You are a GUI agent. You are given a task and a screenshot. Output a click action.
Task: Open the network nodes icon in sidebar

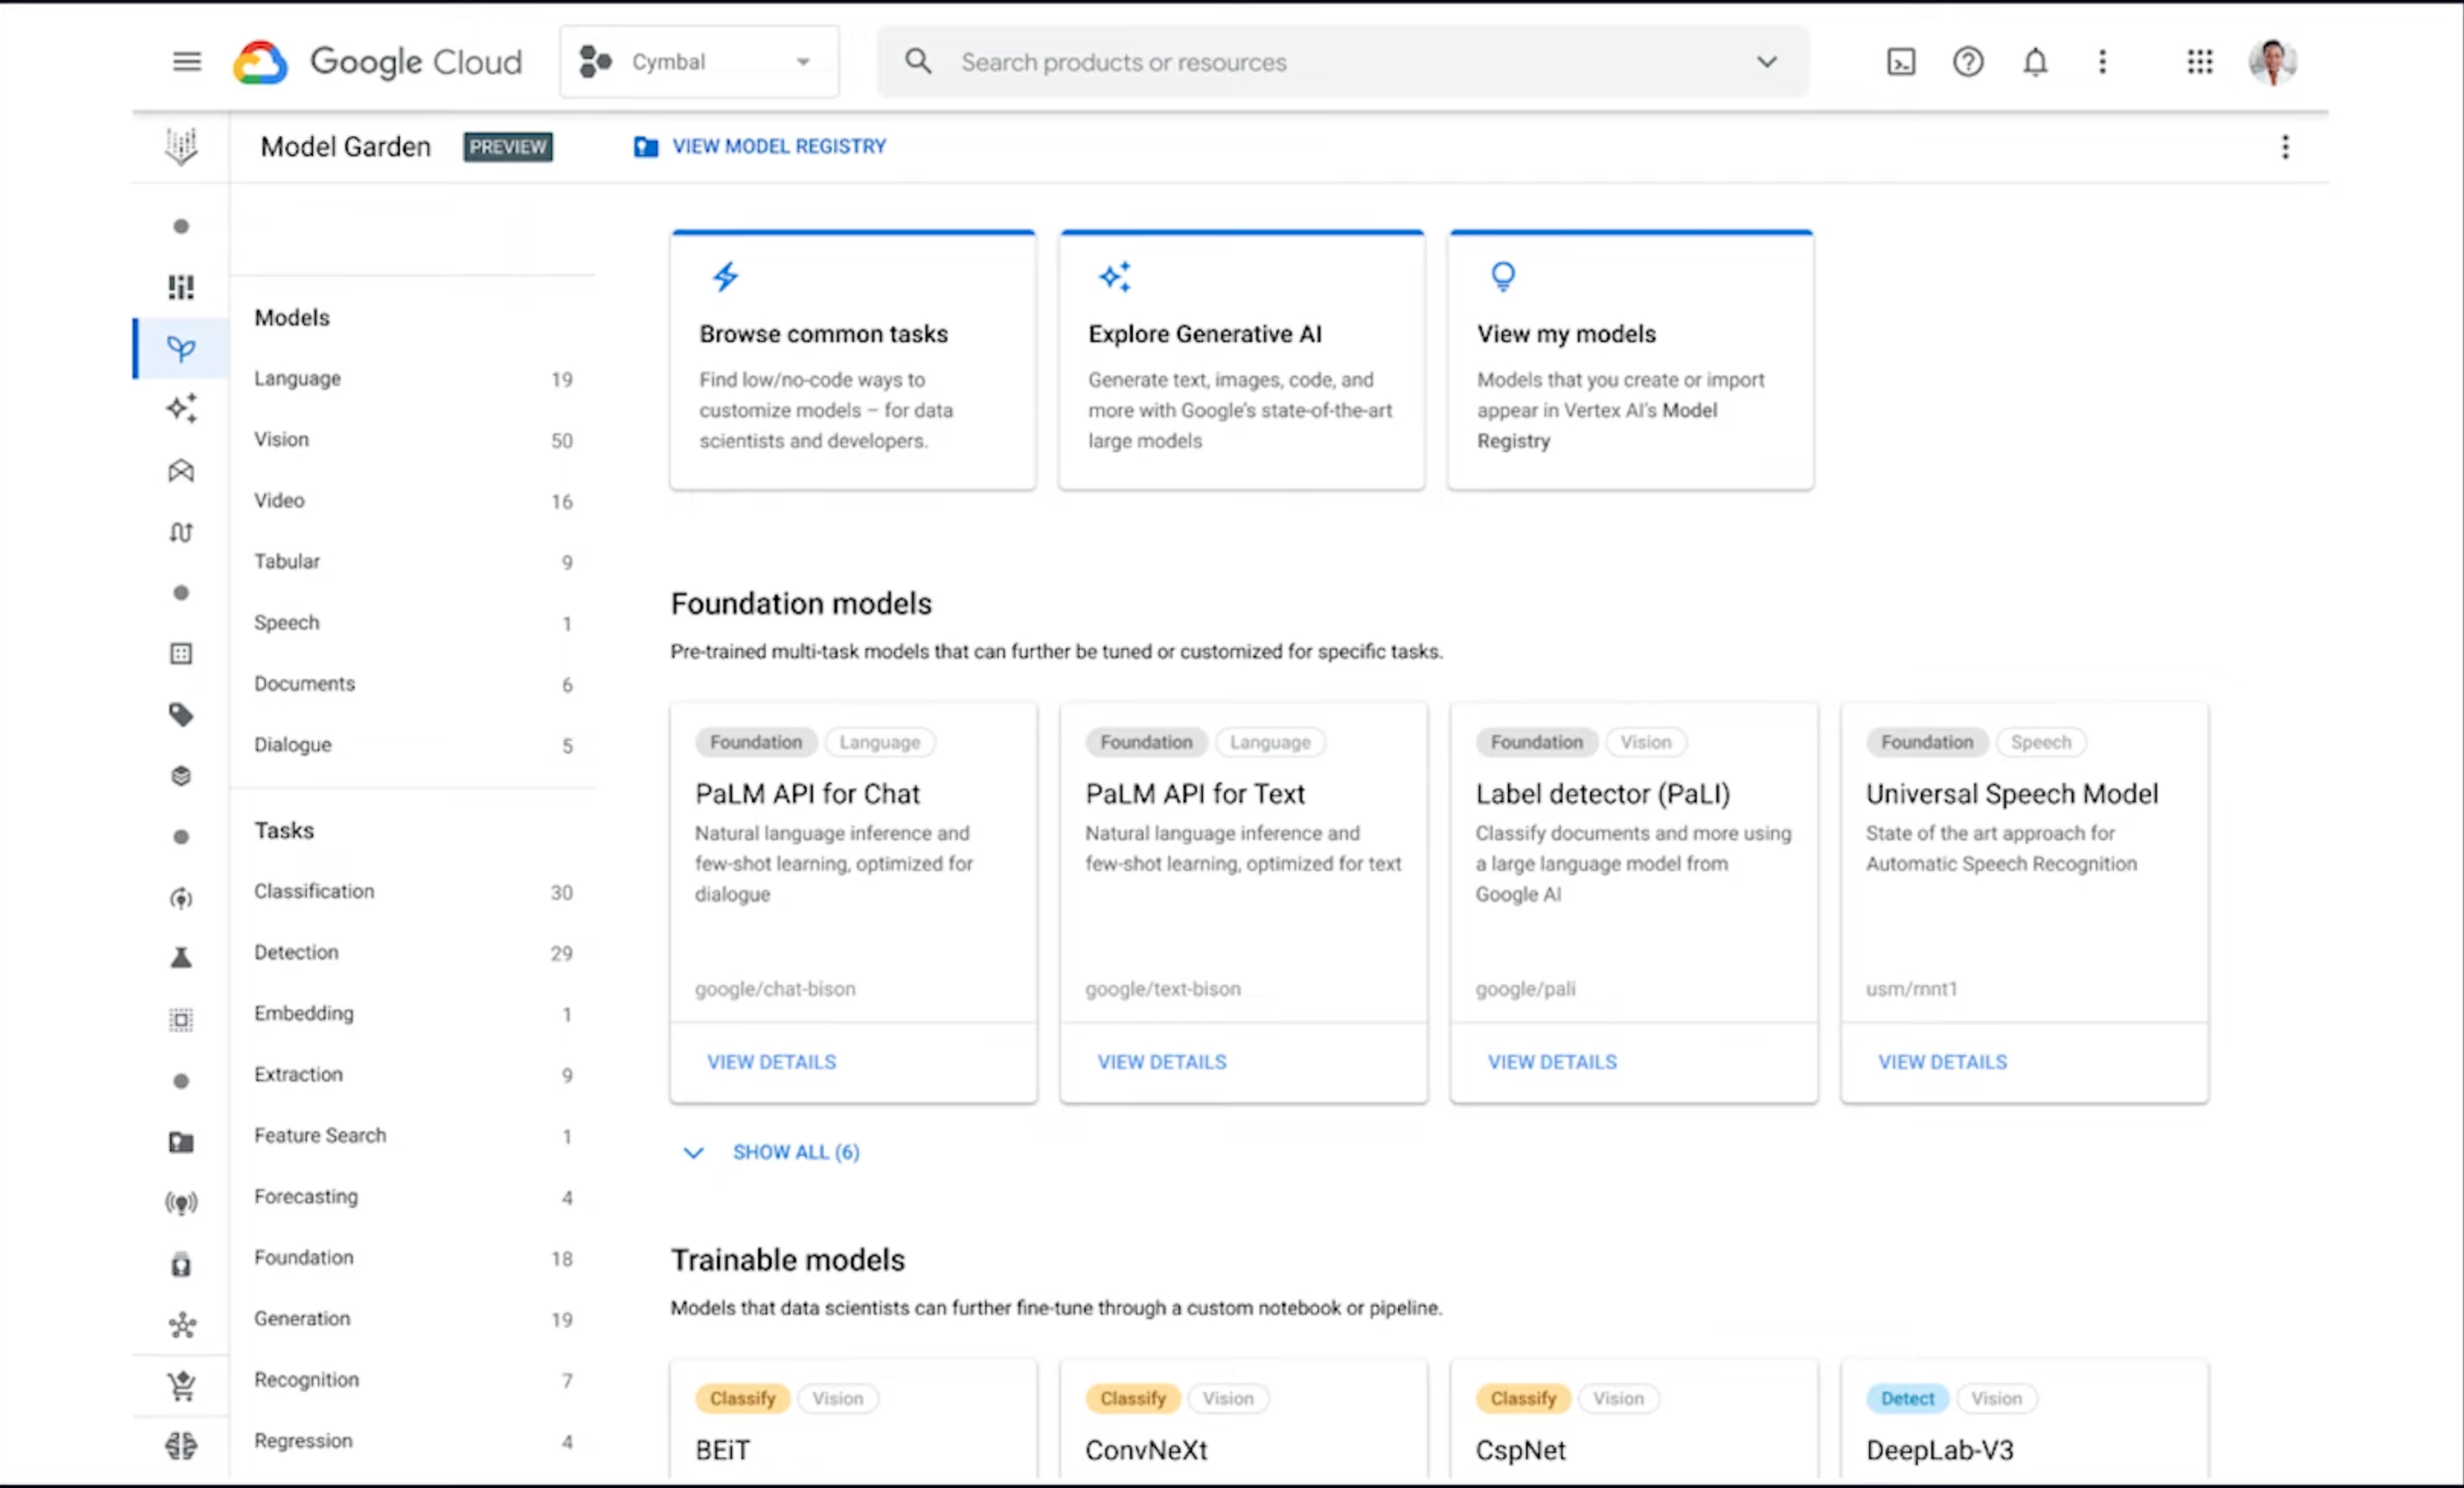click(181, 1324)
